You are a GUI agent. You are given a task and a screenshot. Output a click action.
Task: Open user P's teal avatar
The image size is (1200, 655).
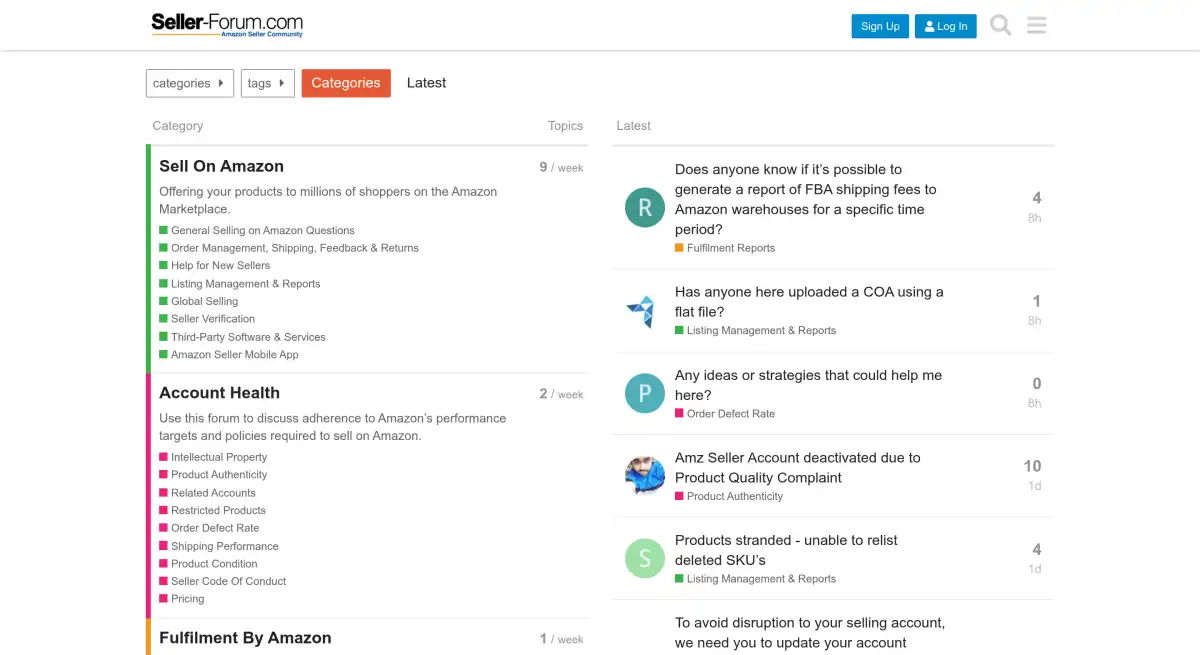click(x=645, y=393)
